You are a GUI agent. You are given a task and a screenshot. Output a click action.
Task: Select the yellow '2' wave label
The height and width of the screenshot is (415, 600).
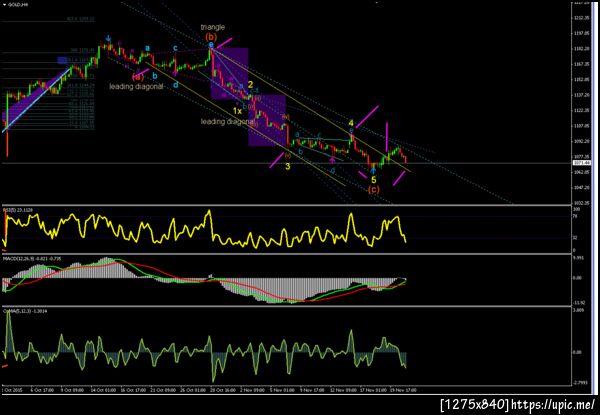coord(250,85)
